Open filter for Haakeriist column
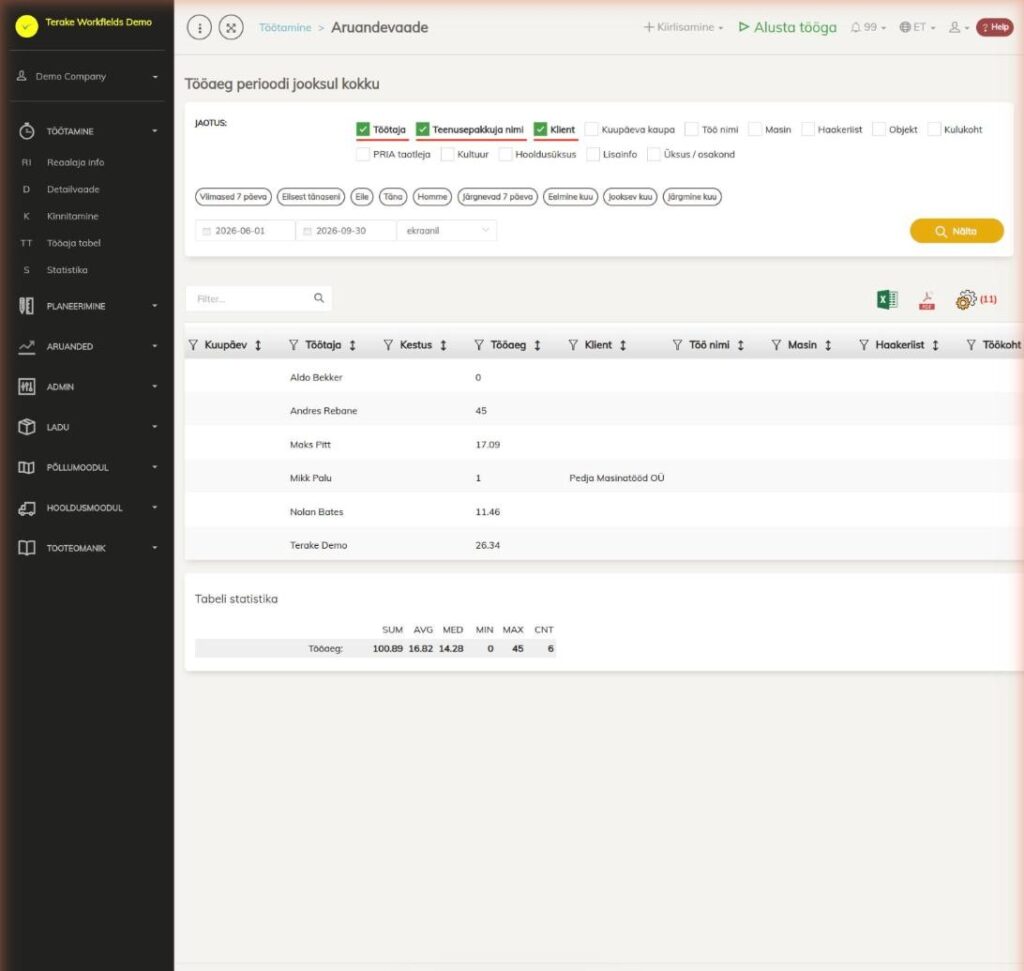This screenshot has height=971, width=1024. pos(863,345)
